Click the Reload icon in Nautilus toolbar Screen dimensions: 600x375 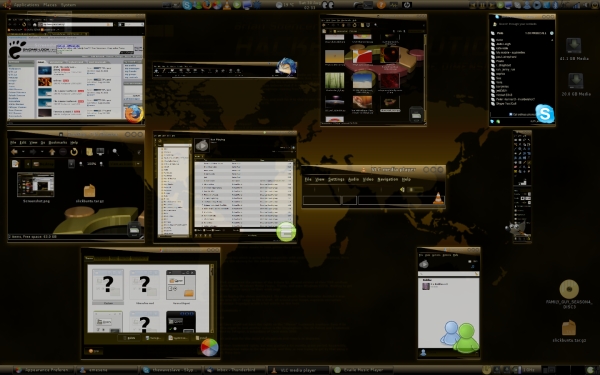click(74, 152)
